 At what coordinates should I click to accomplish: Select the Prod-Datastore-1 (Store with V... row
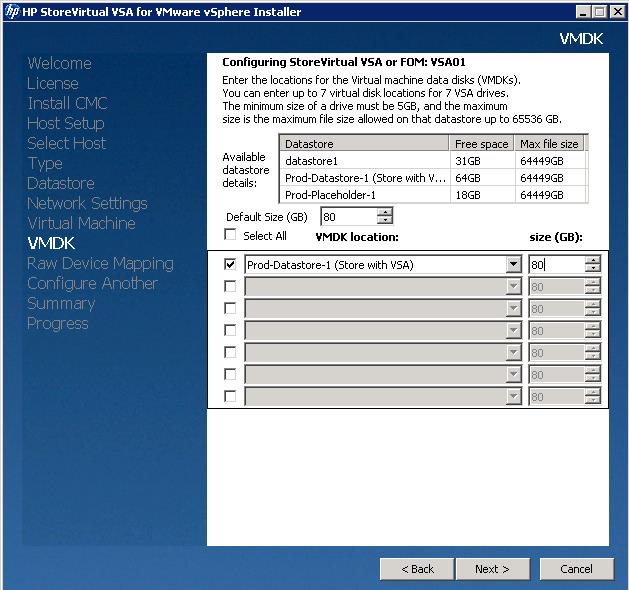point(432,178)
